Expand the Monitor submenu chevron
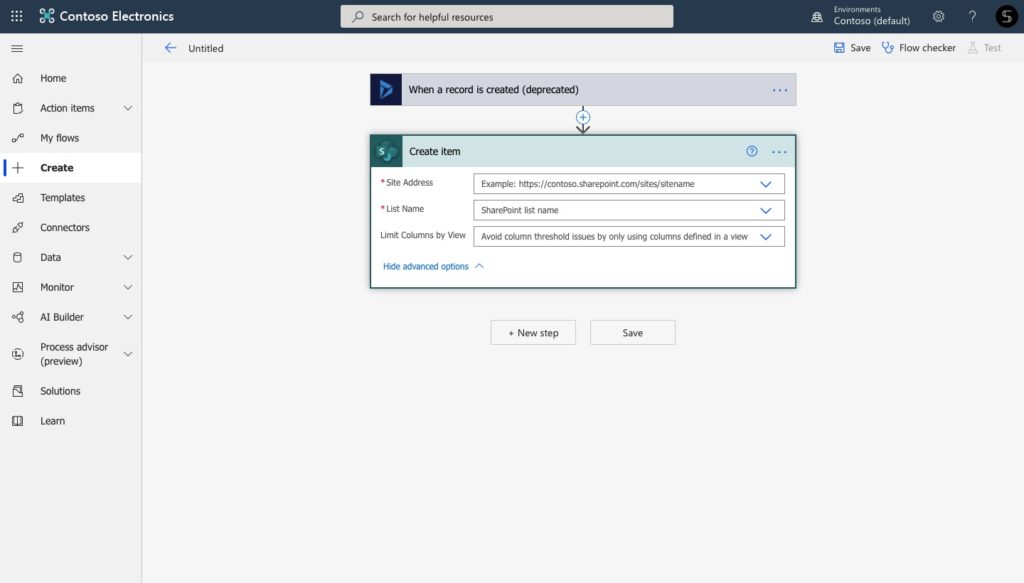 [128, 287]
